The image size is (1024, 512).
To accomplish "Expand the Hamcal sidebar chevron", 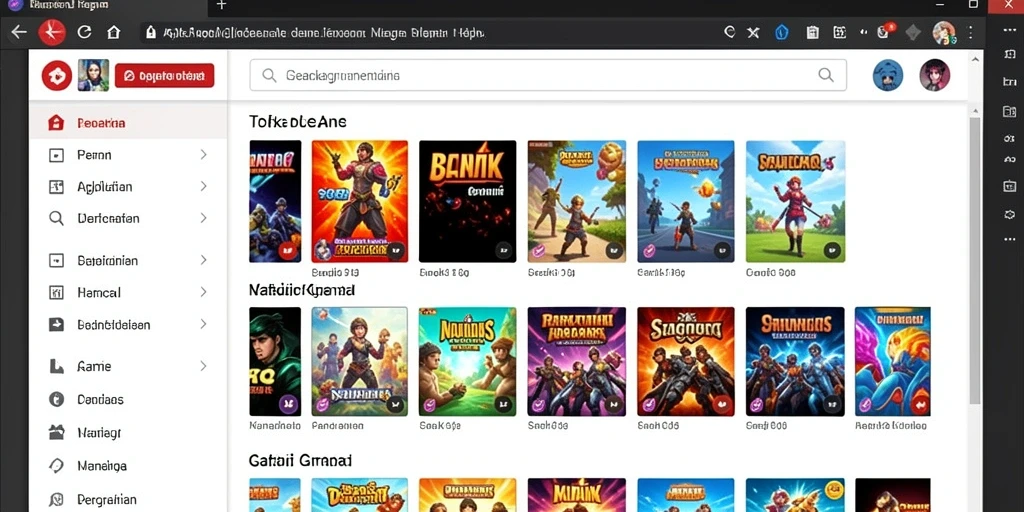I will pos(203,292).
